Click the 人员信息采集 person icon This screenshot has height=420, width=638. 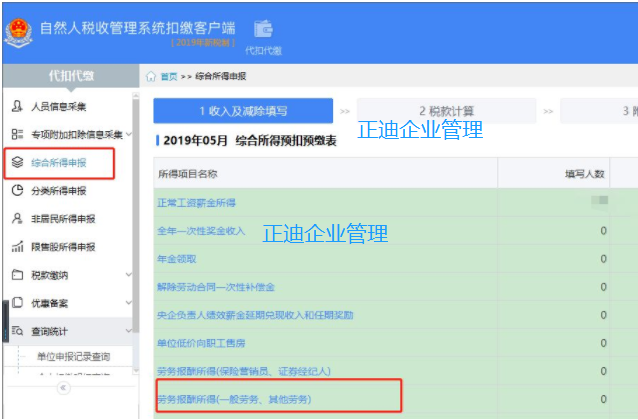(17, 106)
